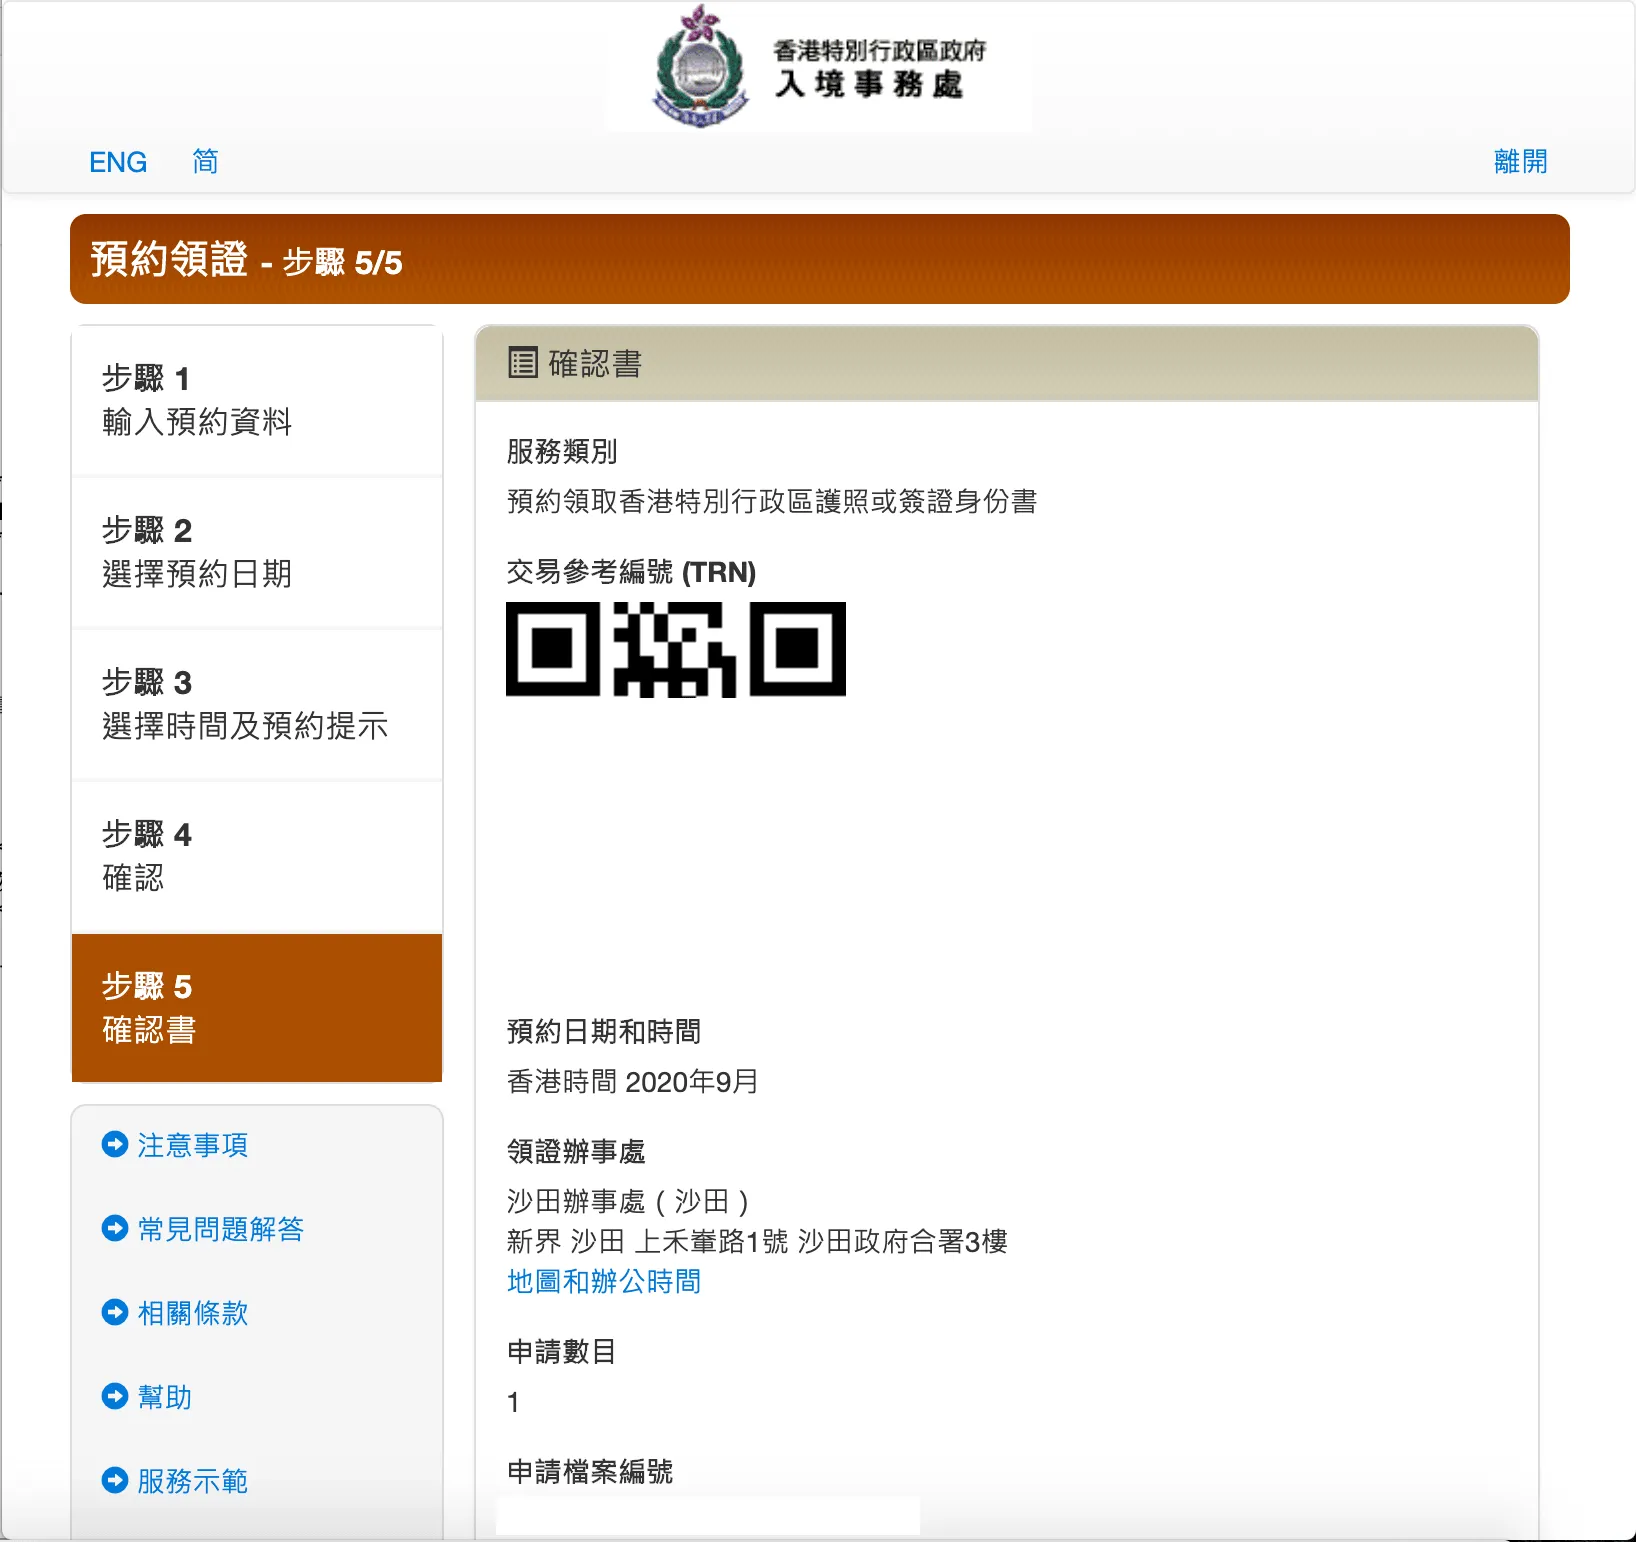Click the Immigration Department emblem logo
Viewport: 1636px width, 1542px height.
click(x=700, y=68)
